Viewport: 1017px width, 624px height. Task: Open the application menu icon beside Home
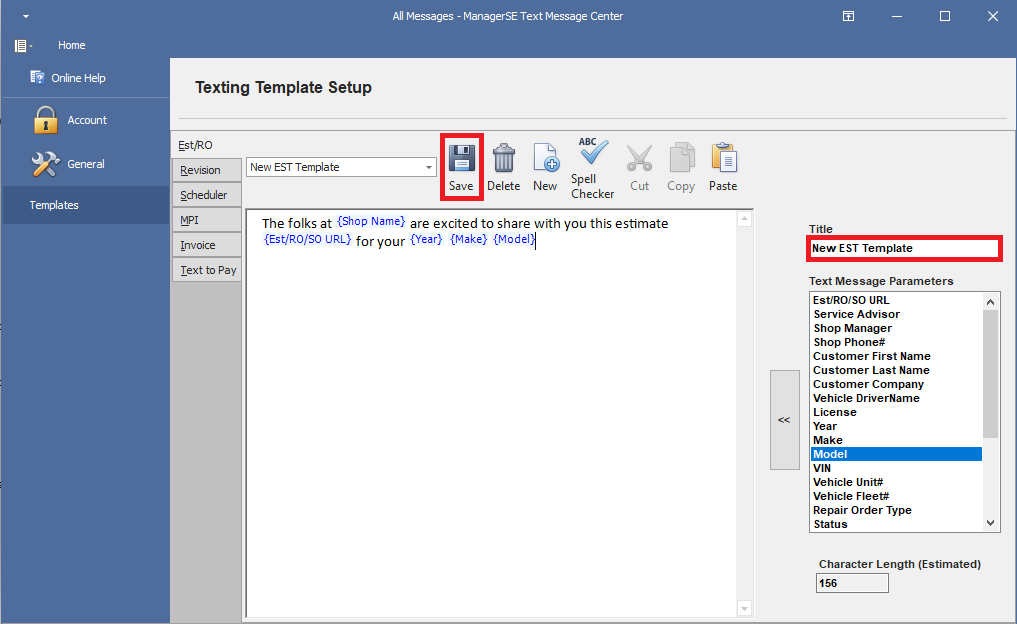pyautogui.click(x=23, y=45)
